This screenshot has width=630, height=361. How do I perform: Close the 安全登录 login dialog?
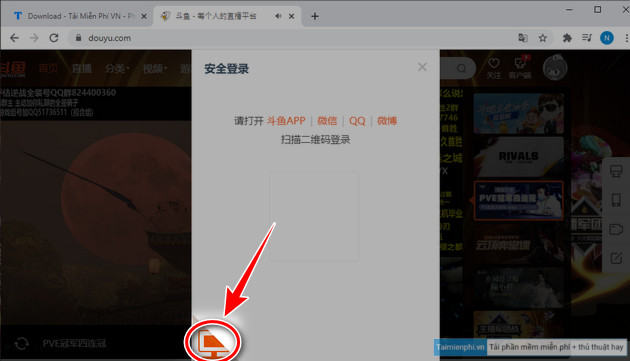(422, 67)
